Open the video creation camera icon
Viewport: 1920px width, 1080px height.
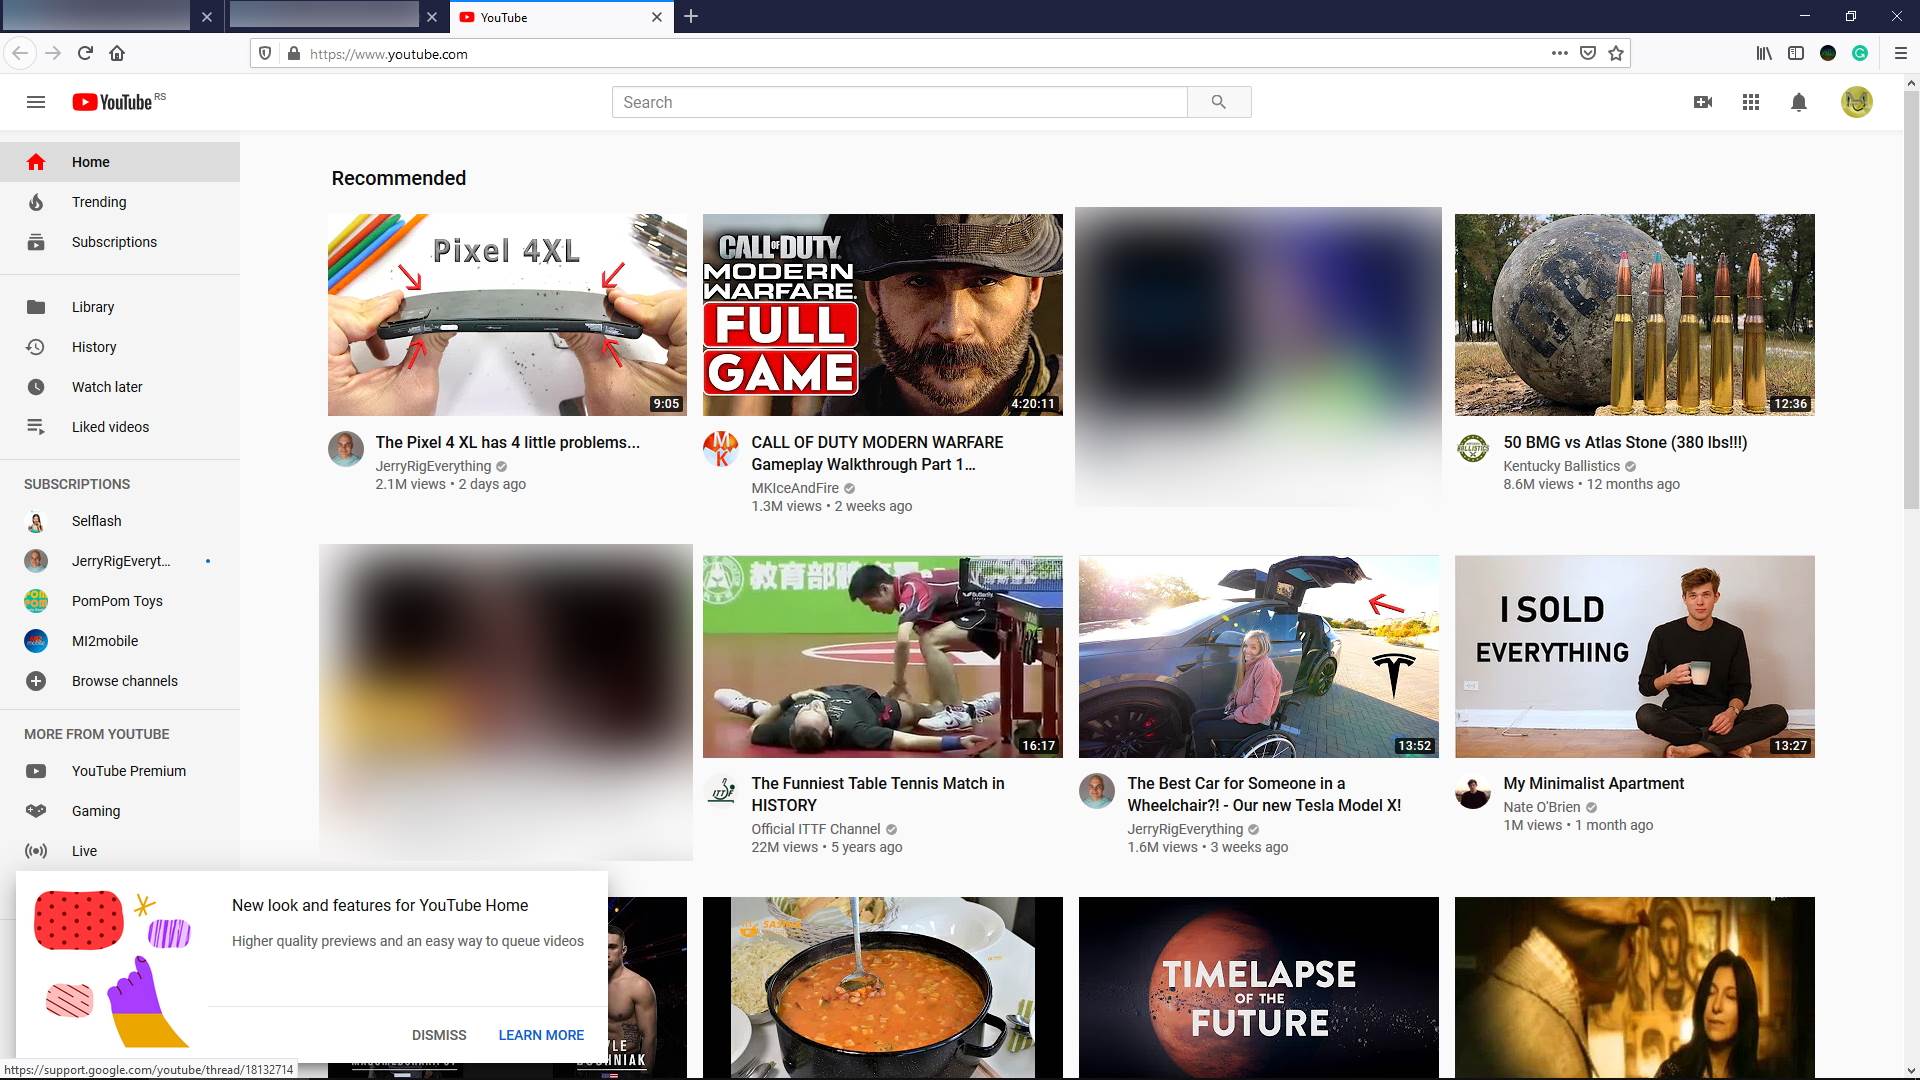coord(1704,101)
